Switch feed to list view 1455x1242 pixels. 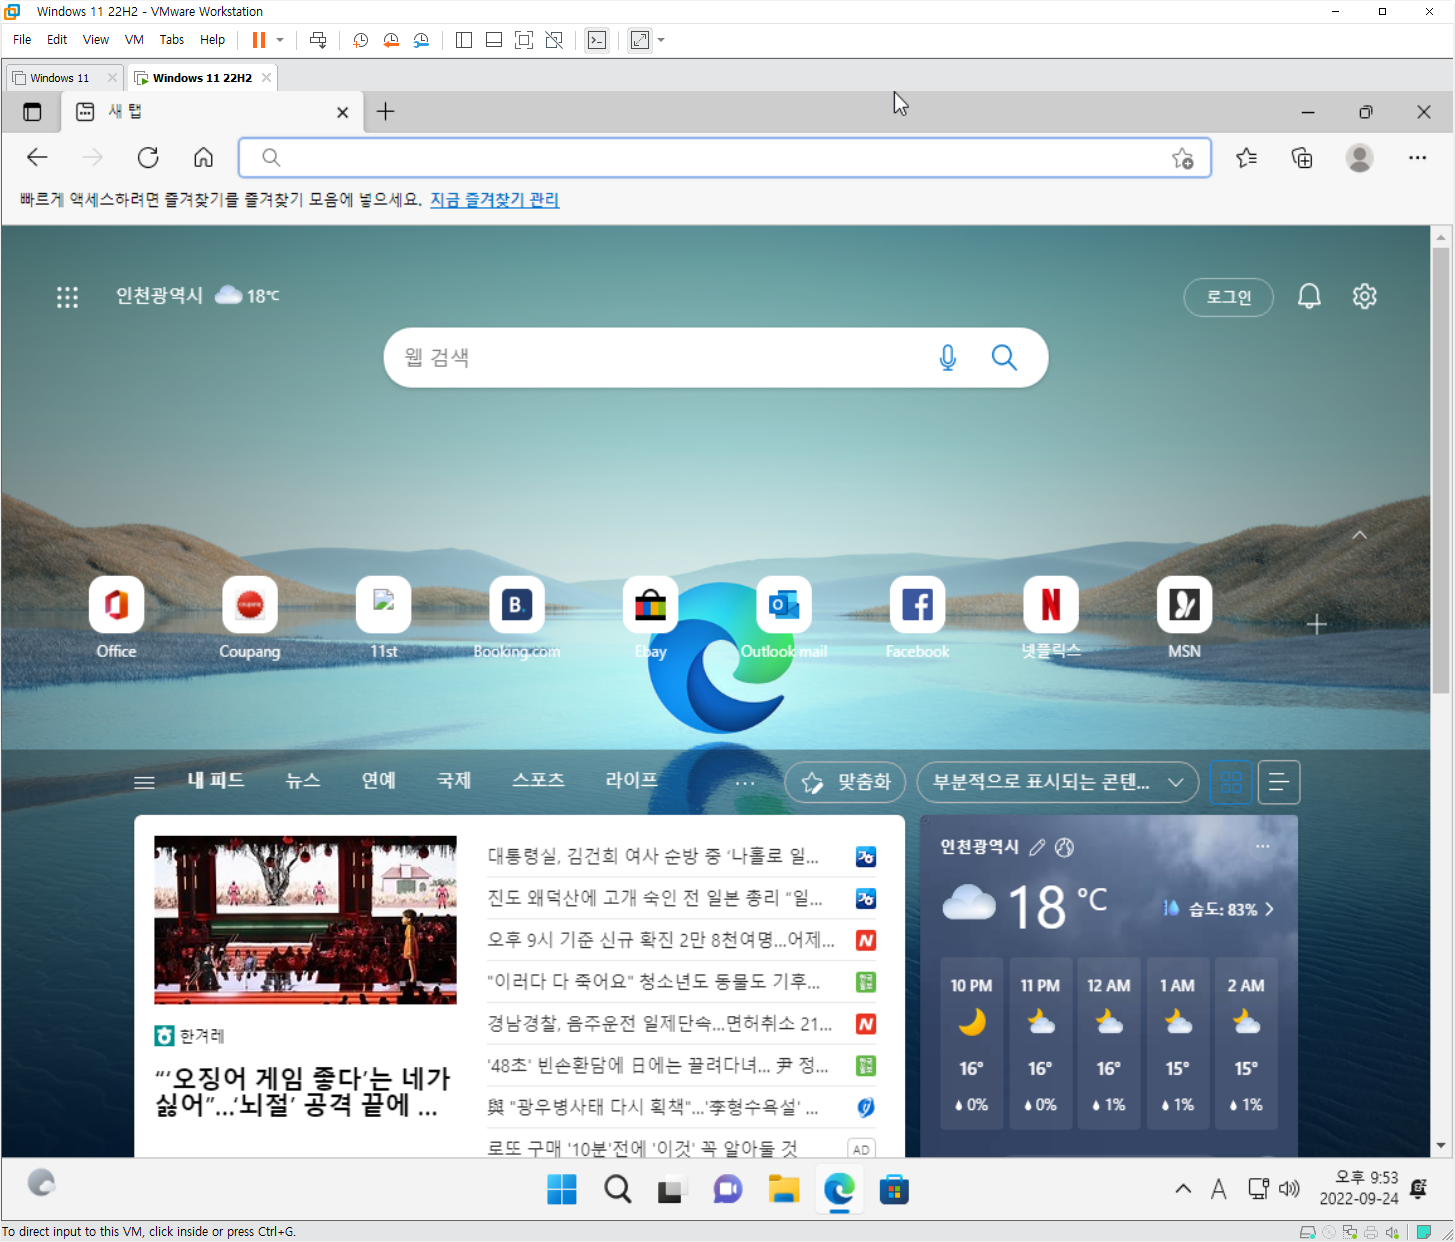pyautogui.click(x=1278, y=782)
